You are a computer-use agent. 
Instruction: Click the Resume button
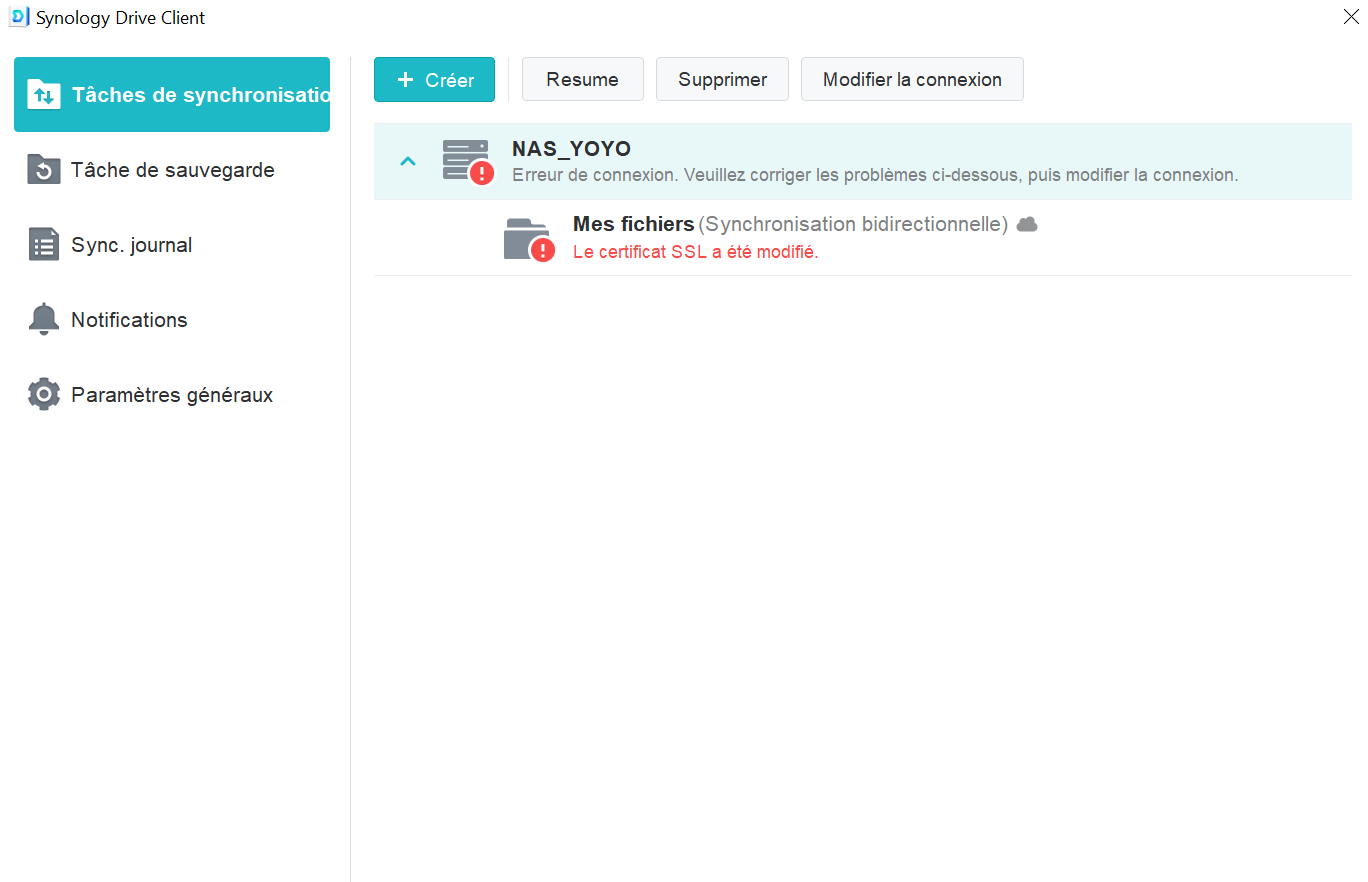click(583, 80)
